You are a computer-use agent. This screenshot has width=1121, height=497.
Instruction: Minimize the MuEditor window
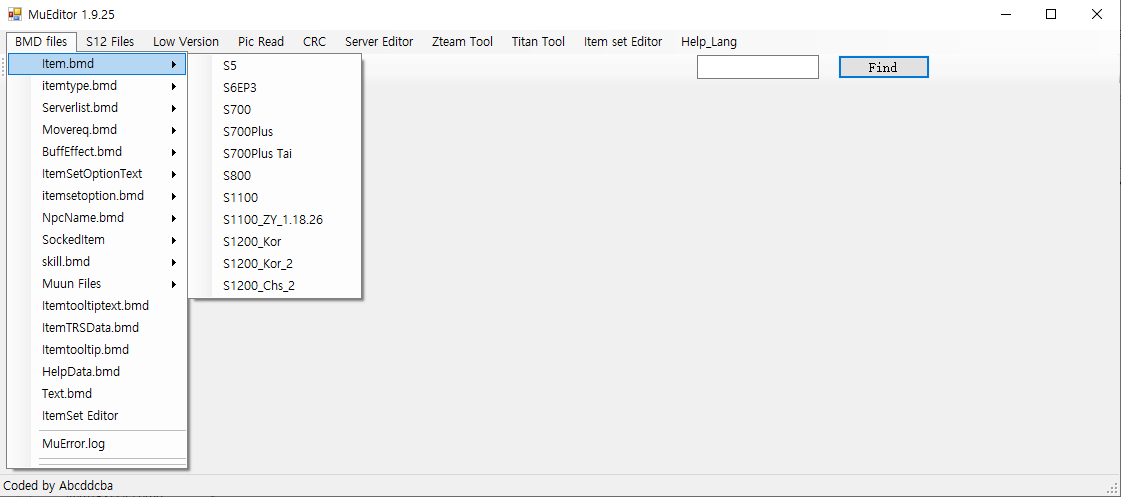[x=1006, y=14]
